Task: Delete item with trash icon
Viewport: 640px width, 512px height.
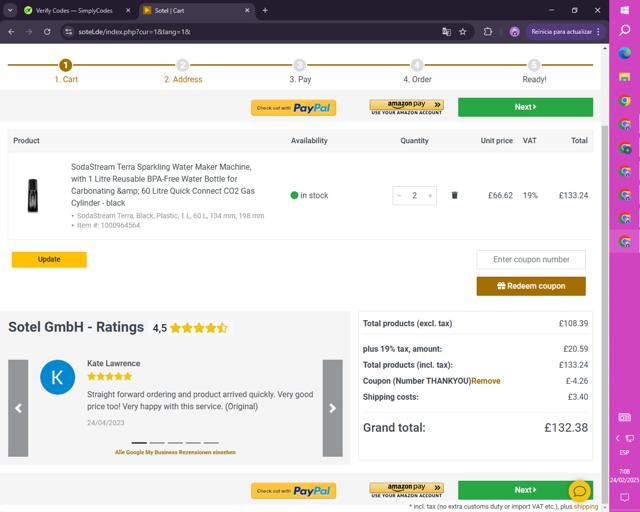Action: (x=454, y=195)
